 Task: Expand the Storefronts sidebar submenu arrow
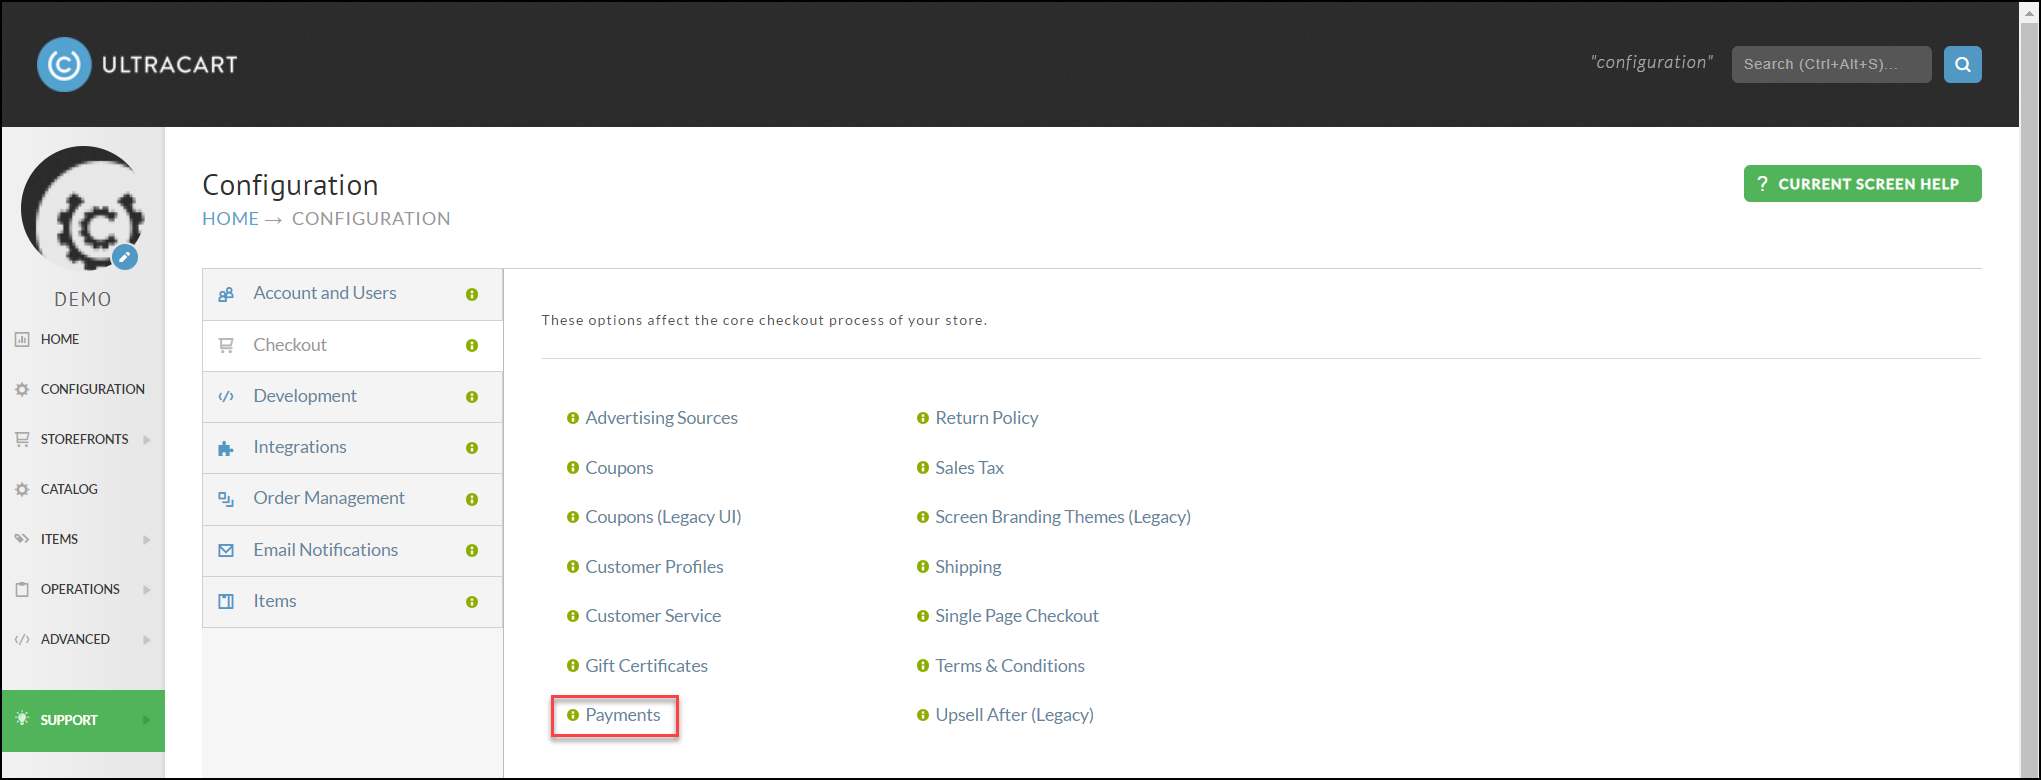click(147, 439)
